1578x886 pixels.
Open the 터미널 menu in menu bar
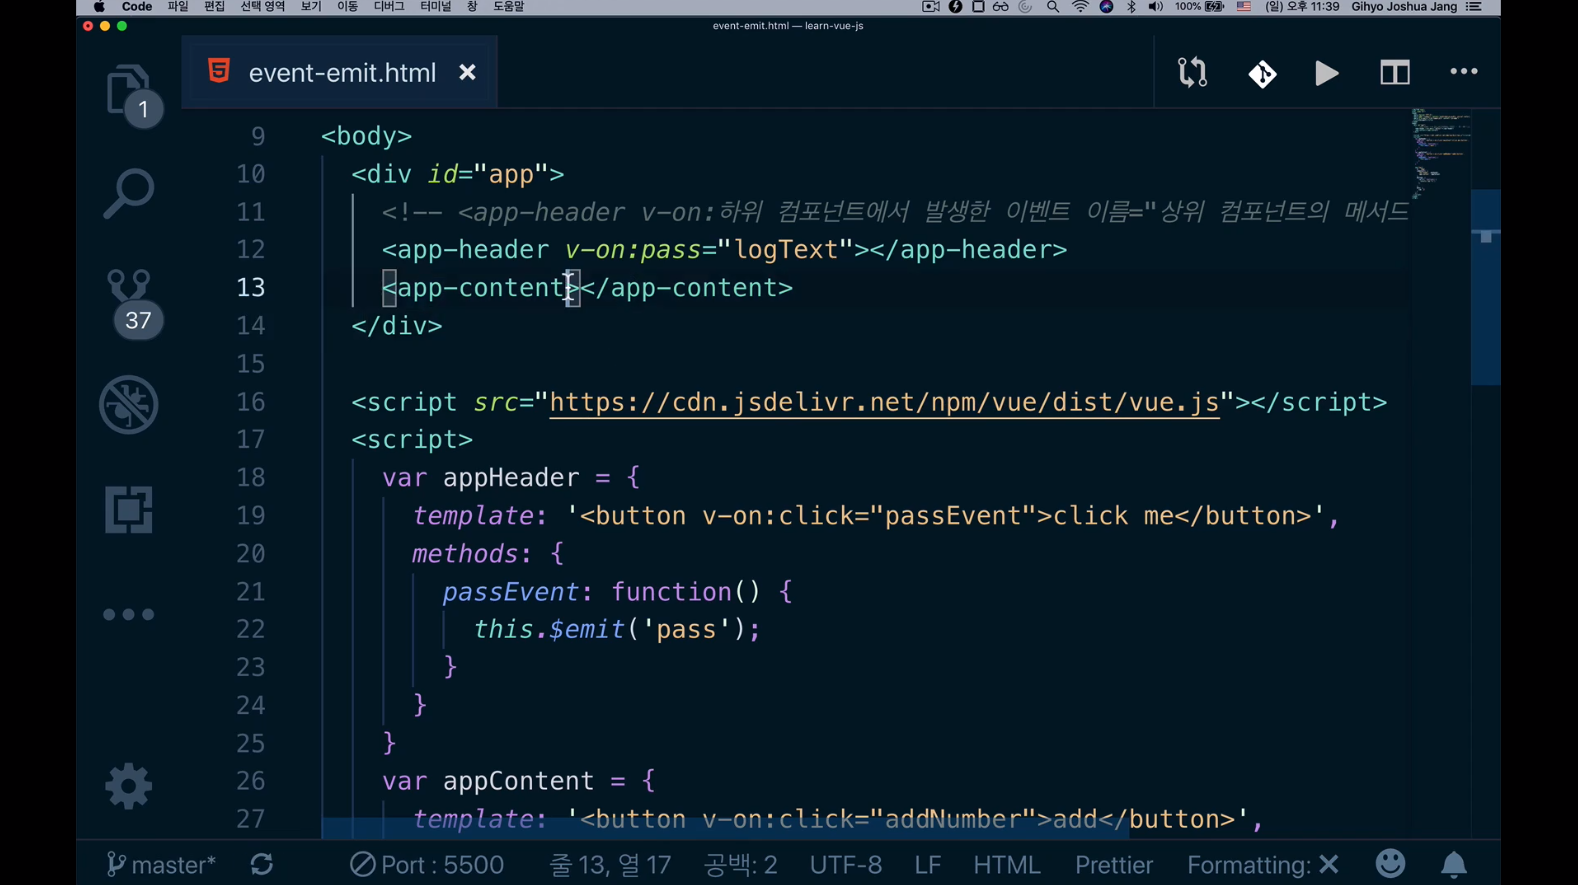[435, 7]
